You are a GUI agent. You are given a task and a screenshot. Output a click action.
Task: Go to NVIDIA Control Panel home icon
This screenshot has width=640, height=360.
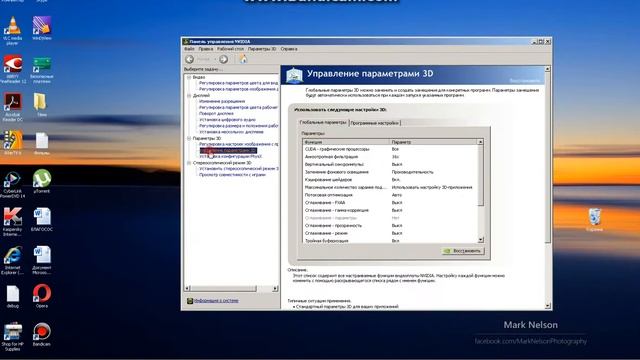click(243, 59)
